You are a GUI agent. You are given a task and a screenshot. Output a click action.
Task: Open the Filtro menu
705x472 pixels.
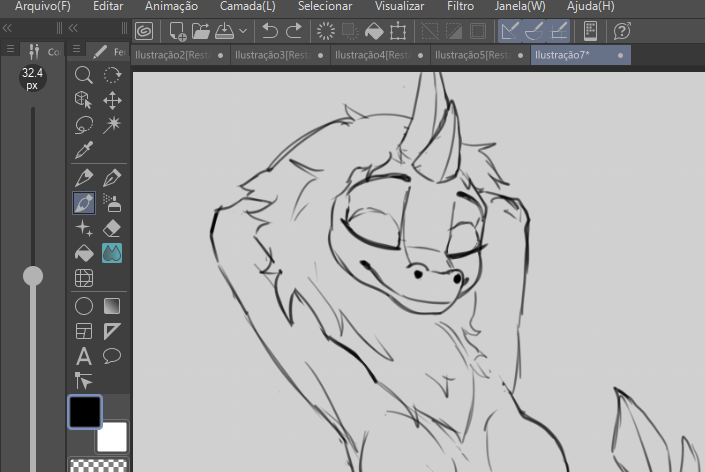coord(460,6)
